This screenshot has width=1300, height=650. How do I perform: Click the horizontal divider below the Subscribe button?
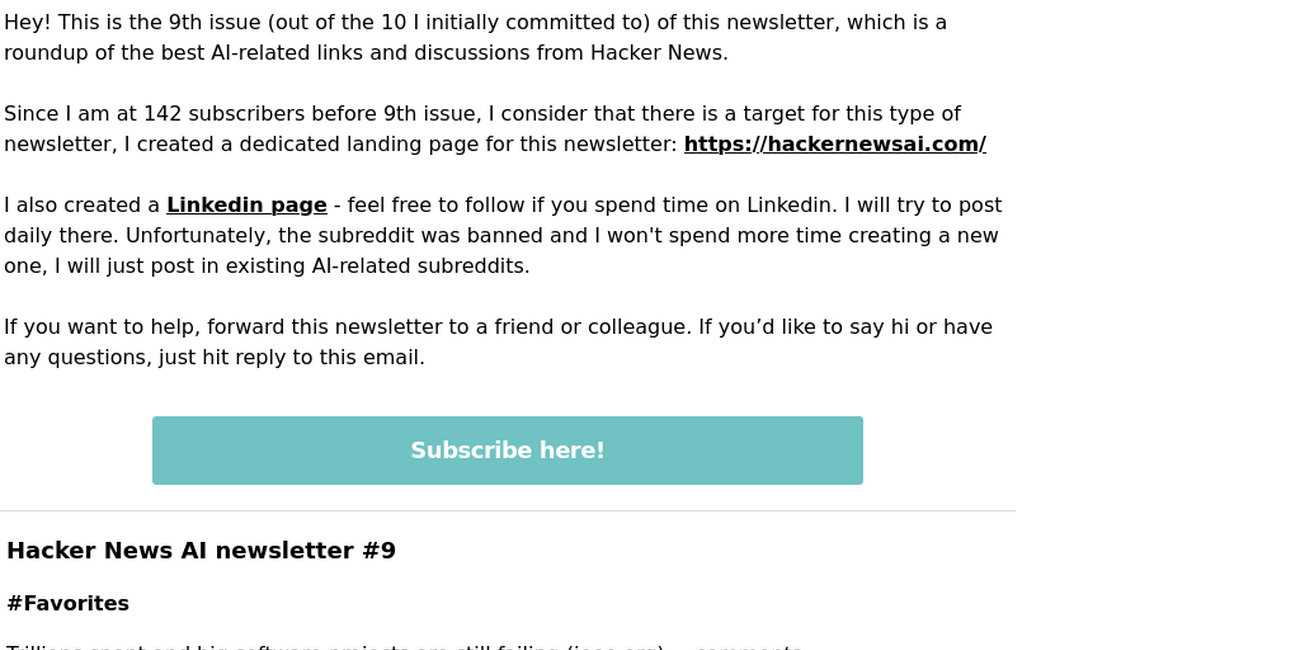pos(507,511)
